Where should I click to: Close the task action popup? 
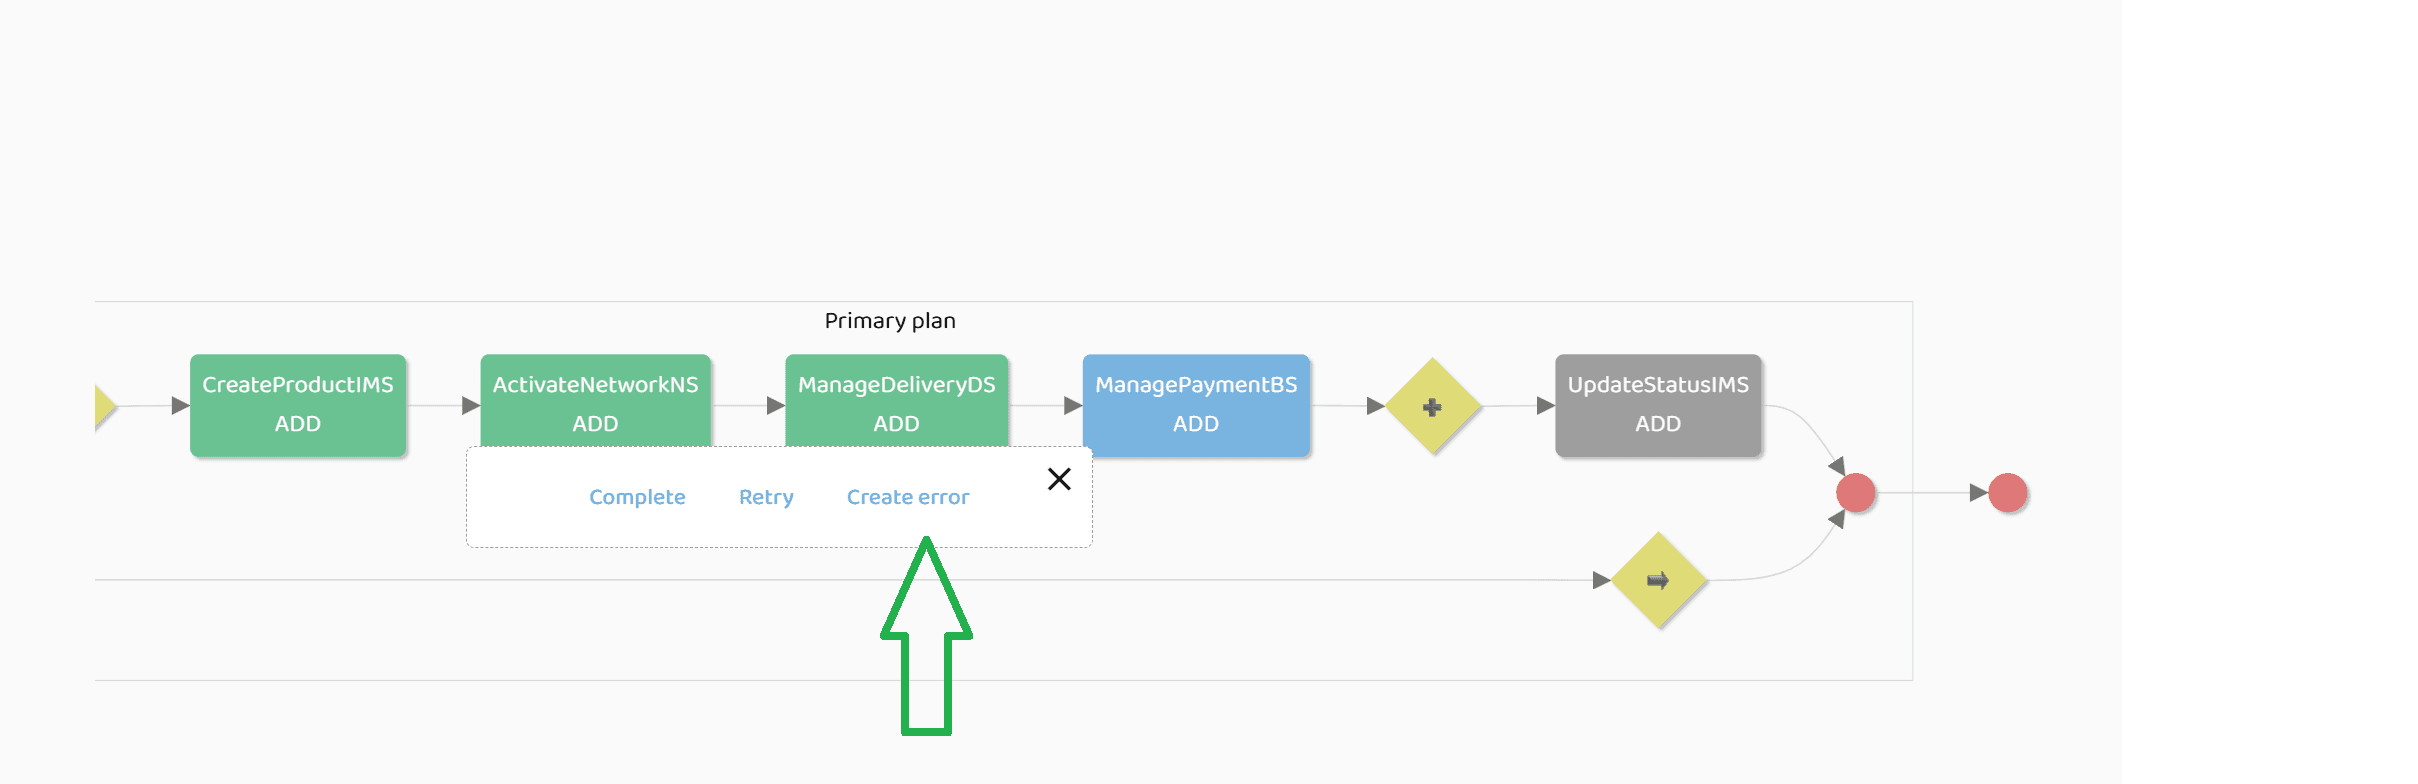click(1059, 479)
